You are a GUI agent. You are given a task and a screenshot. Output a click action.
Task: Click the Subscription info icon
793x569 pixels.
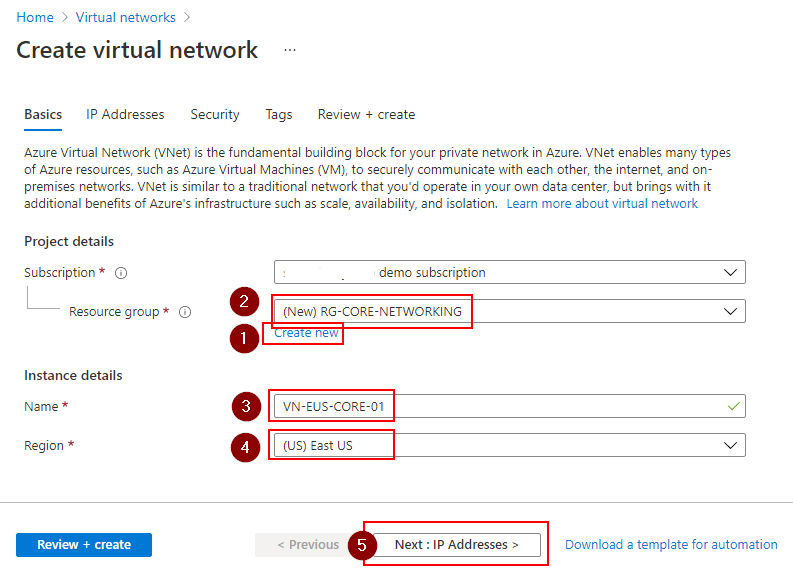click(121, 273)
